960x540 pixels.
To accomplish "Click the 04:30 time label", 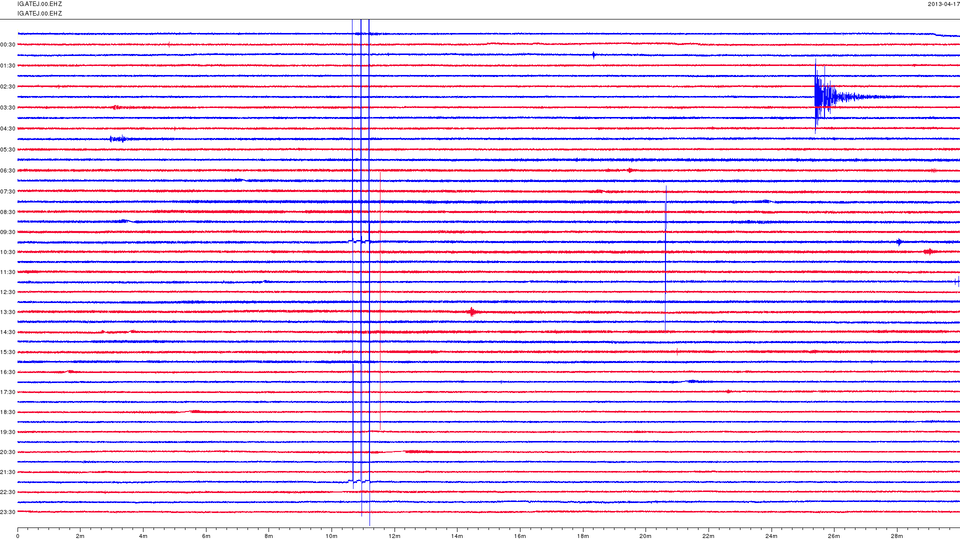I will [x=8, y=129].
